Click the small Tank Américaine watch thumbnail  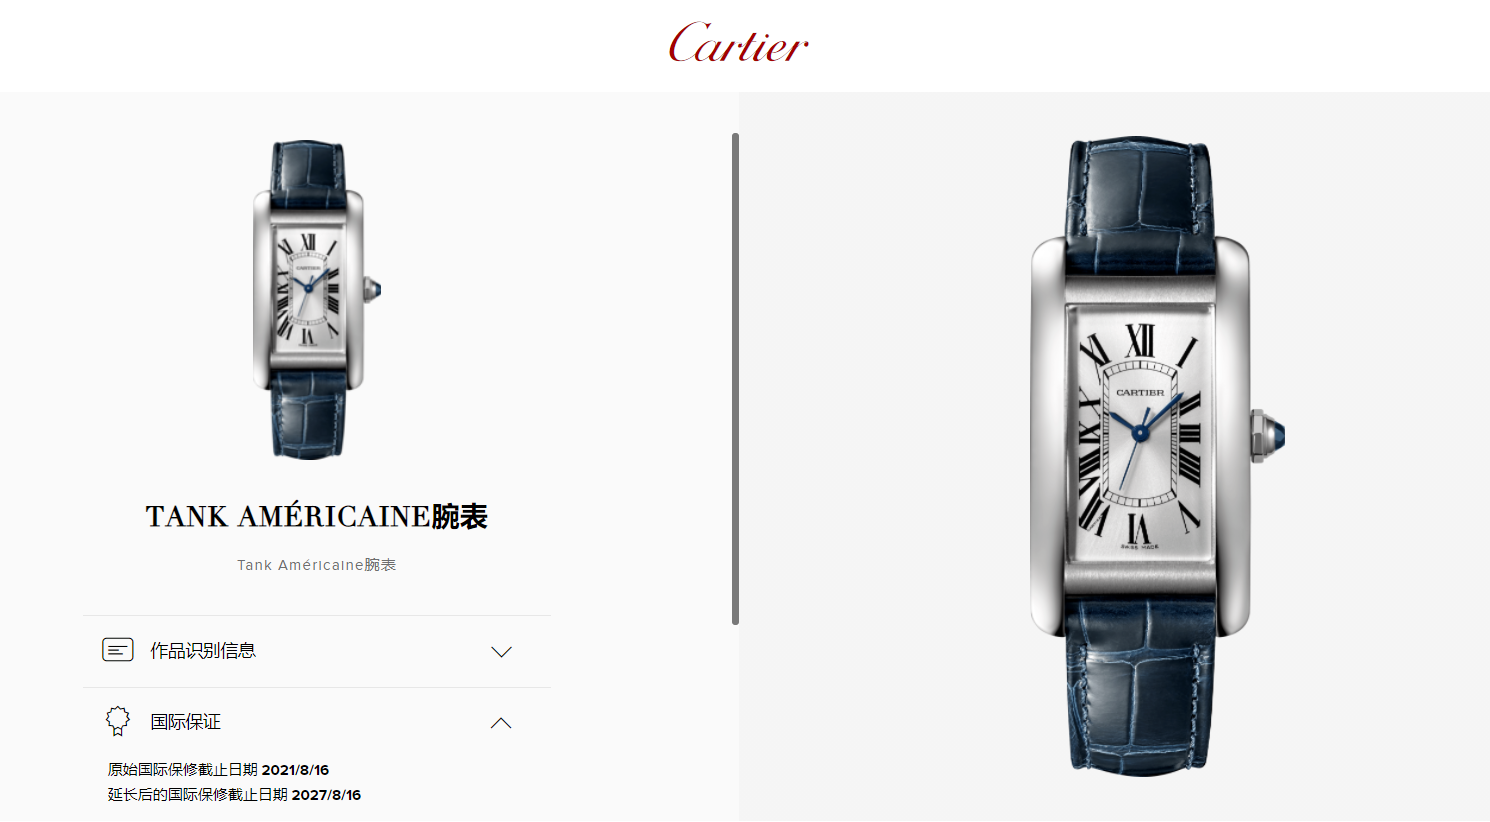point(316,300)
